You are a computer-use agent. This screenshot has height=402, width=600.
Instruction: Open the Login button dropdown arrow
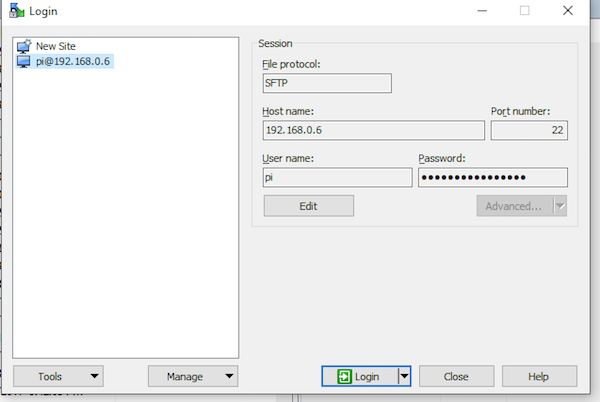[x=404, y=376]
